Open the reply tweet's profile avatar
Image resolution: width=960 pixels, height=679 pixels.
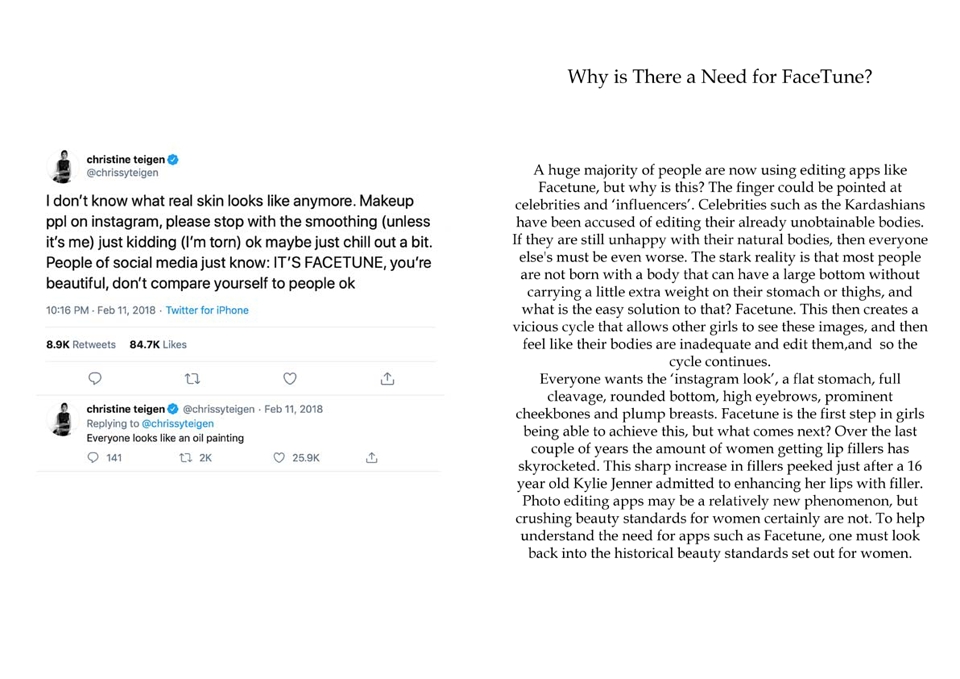pos(62,419)
